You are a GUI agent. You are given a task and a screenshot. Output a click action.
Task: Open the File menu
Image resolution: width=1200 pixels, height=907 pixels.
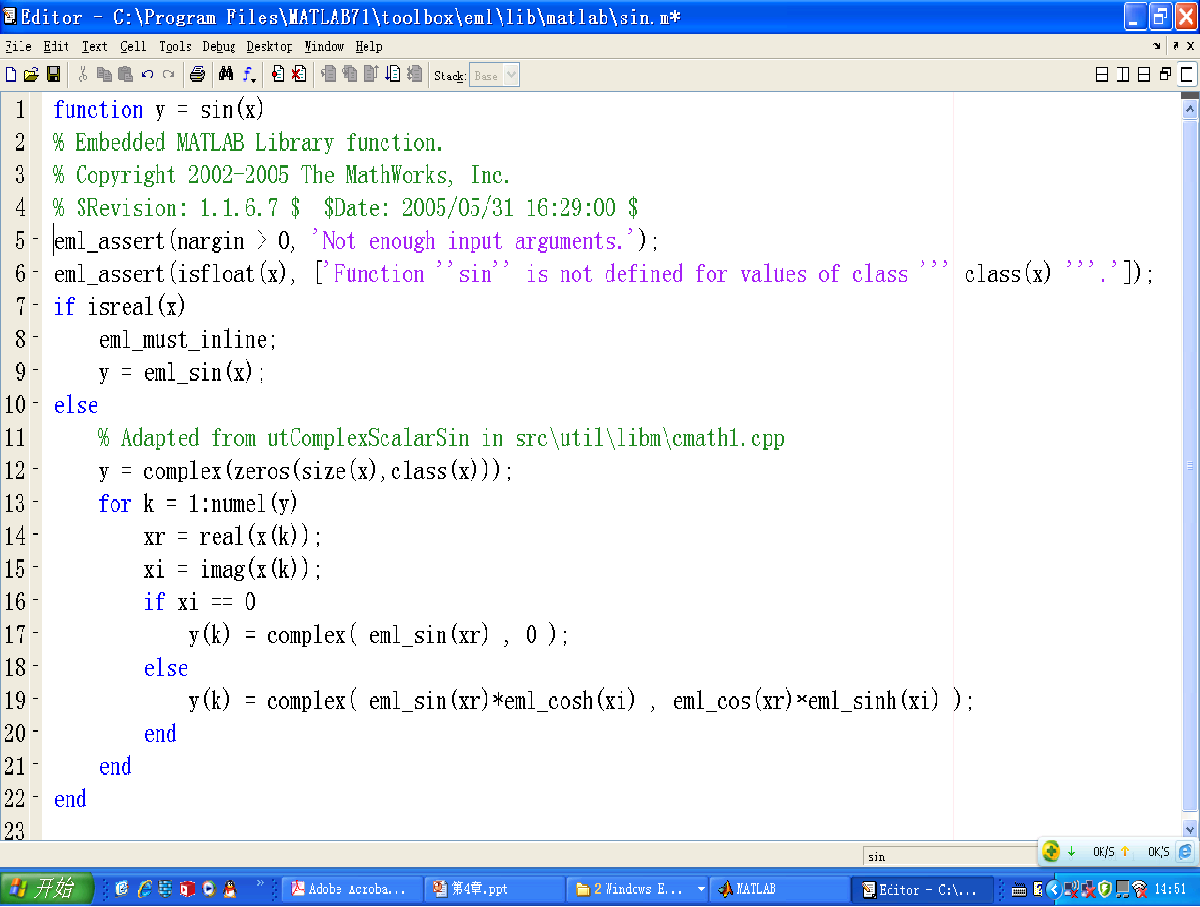[x=18, y=46]
